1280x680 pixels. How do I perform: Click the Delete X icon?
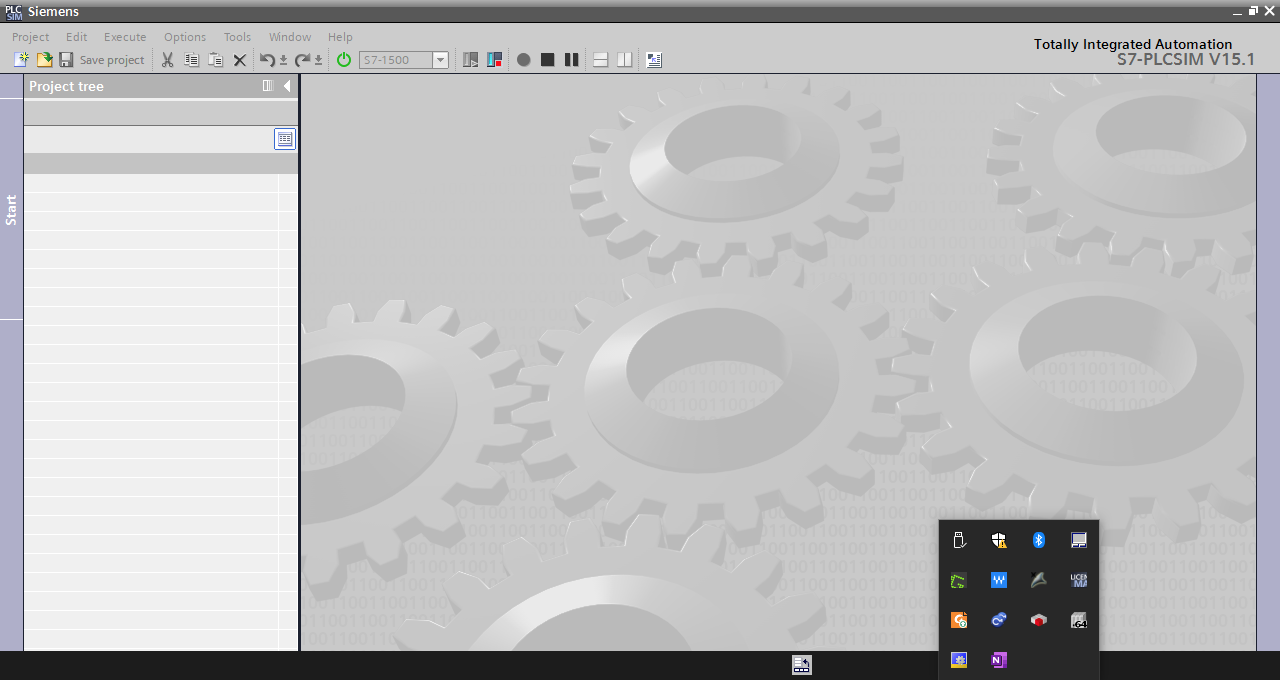pos(240,60)
